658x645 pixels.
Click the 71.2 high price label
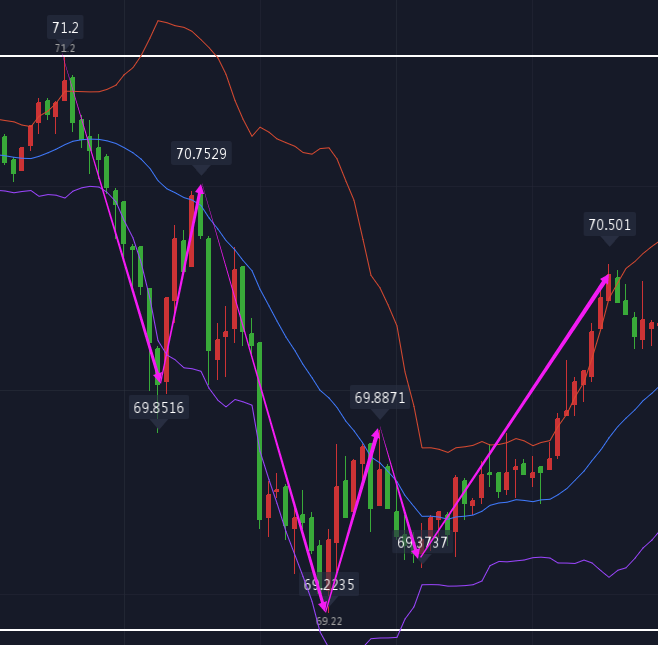[x=65, y=28]
